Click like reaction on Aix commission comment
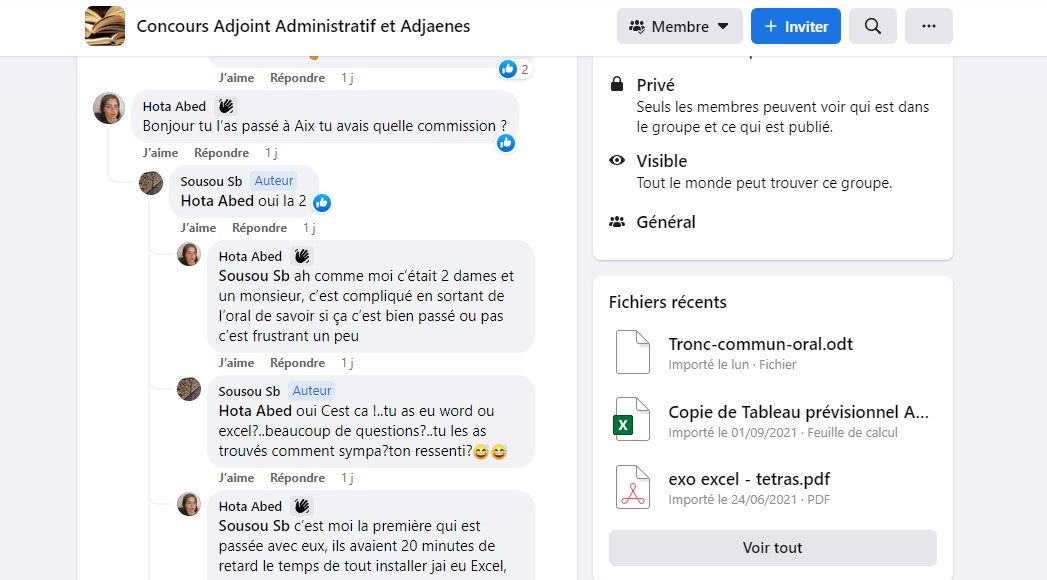The image size is (1047, 580). click(x=505, y=143)
